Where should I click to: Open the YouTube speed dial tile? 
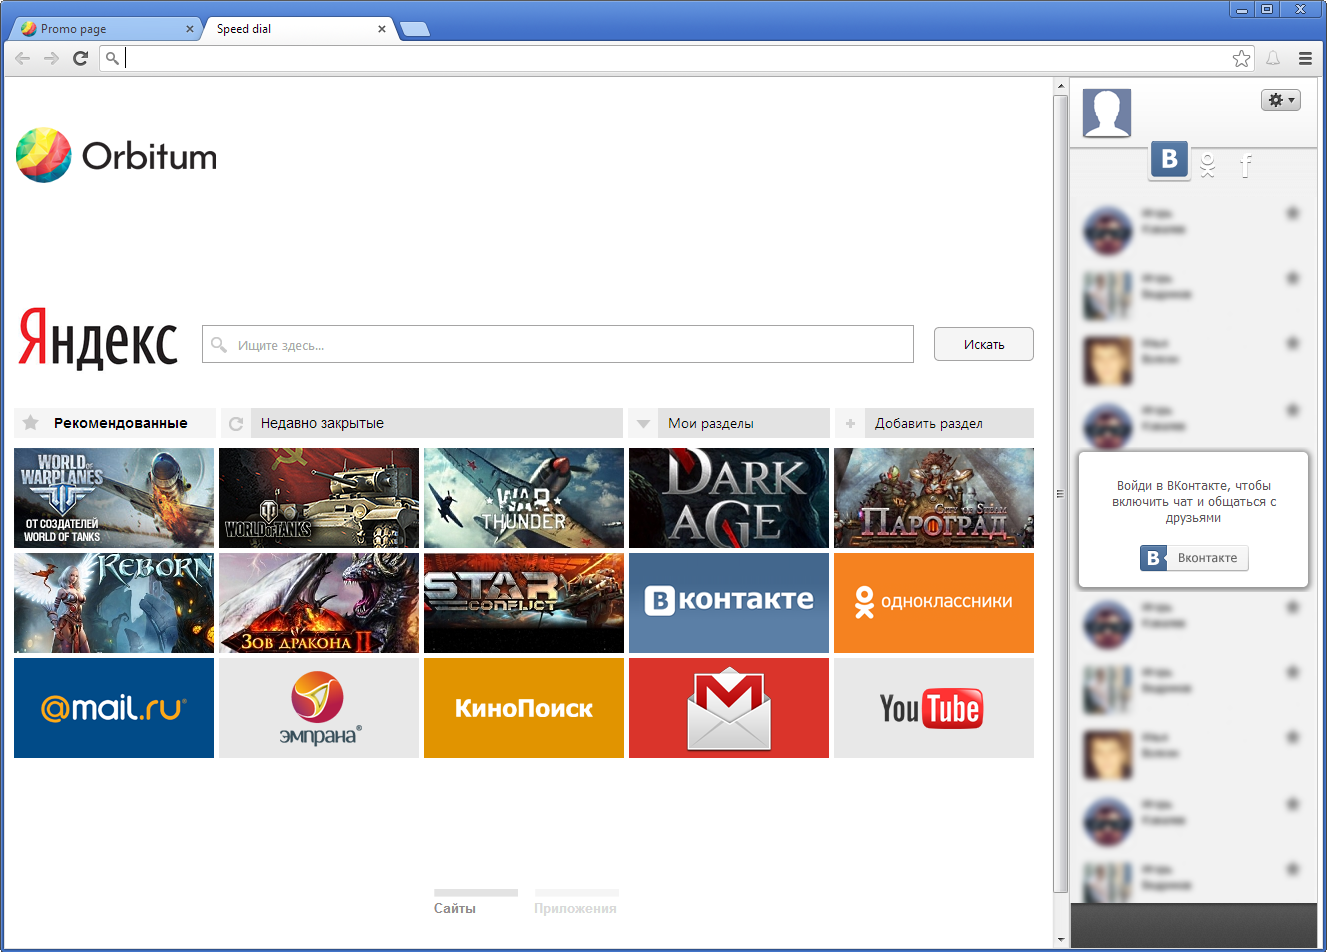coord(934,708)
